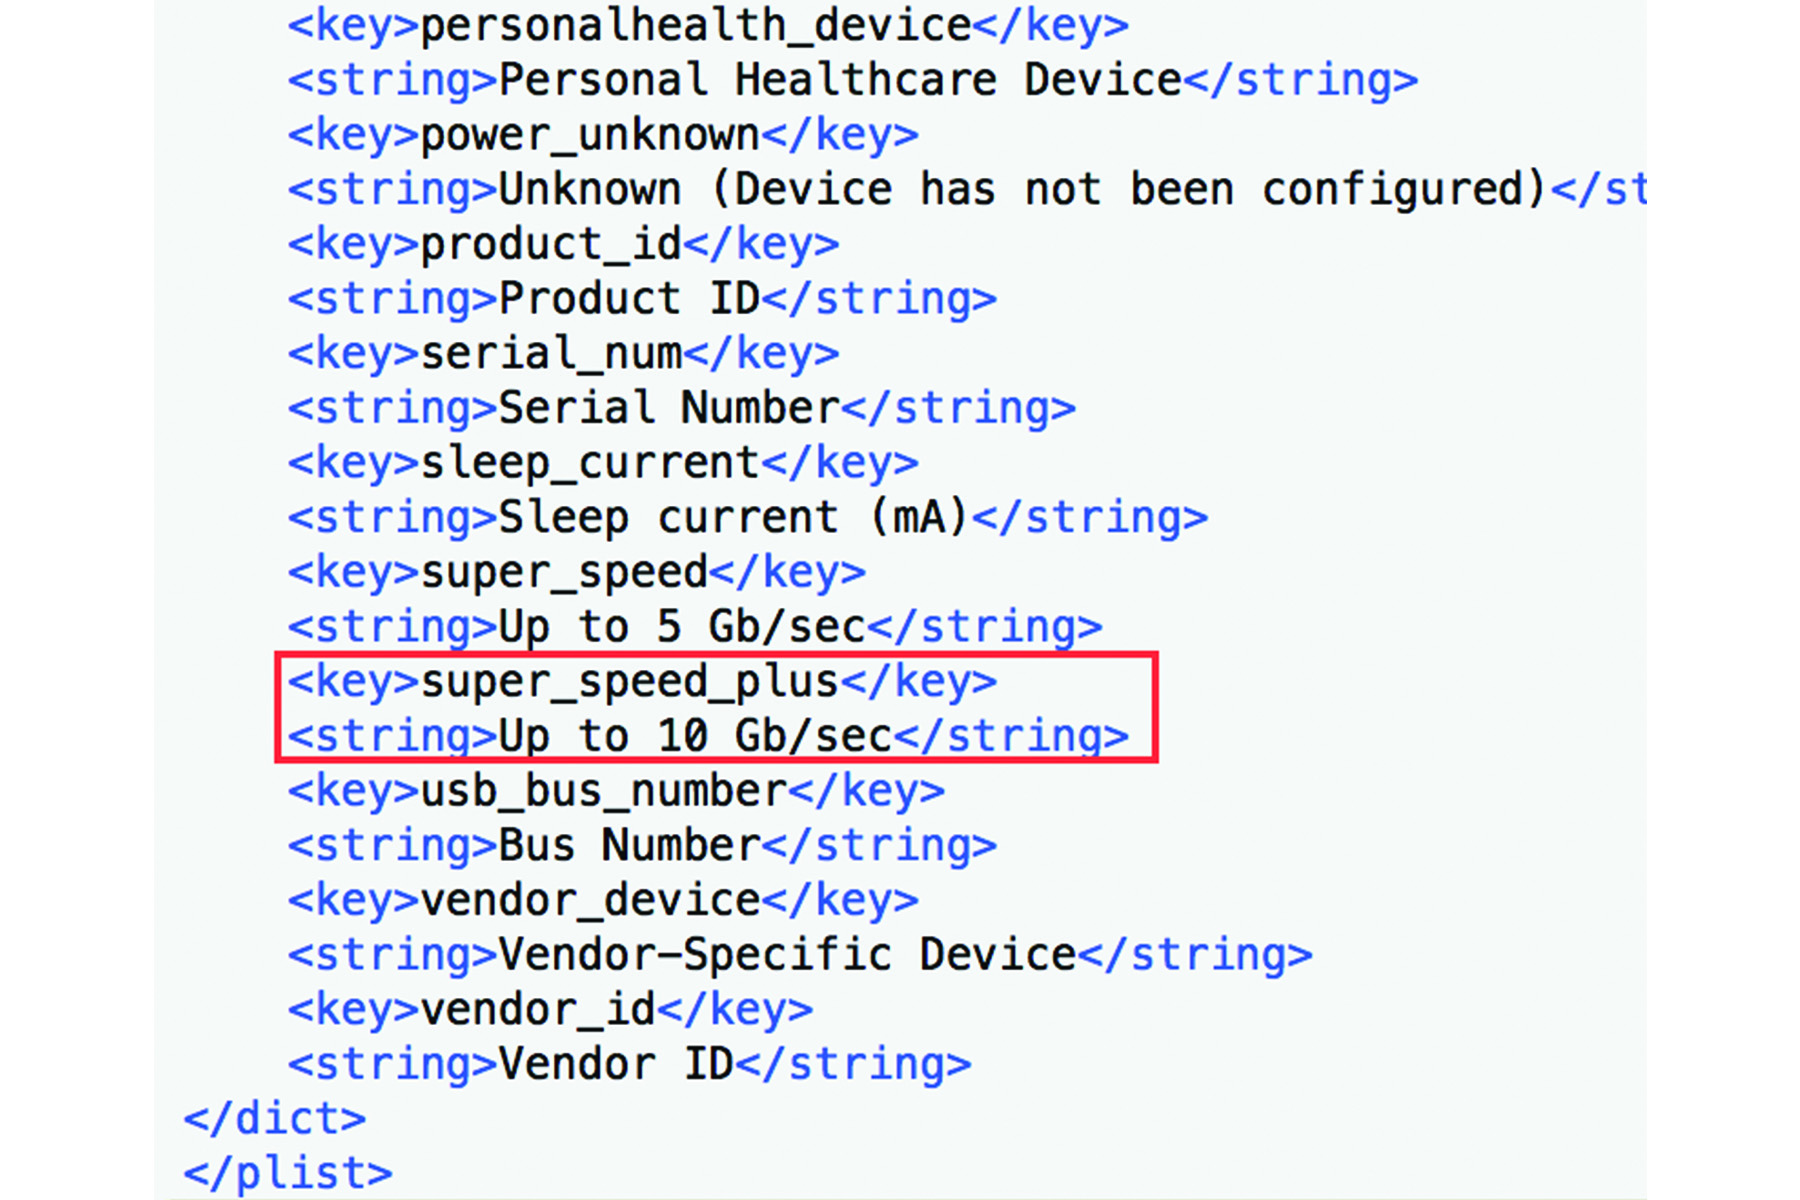This screenshot has height=1200, width=1800.
Task: Click the "Up to 10 Gb/sec" string
Action: [x=694, y=737]
